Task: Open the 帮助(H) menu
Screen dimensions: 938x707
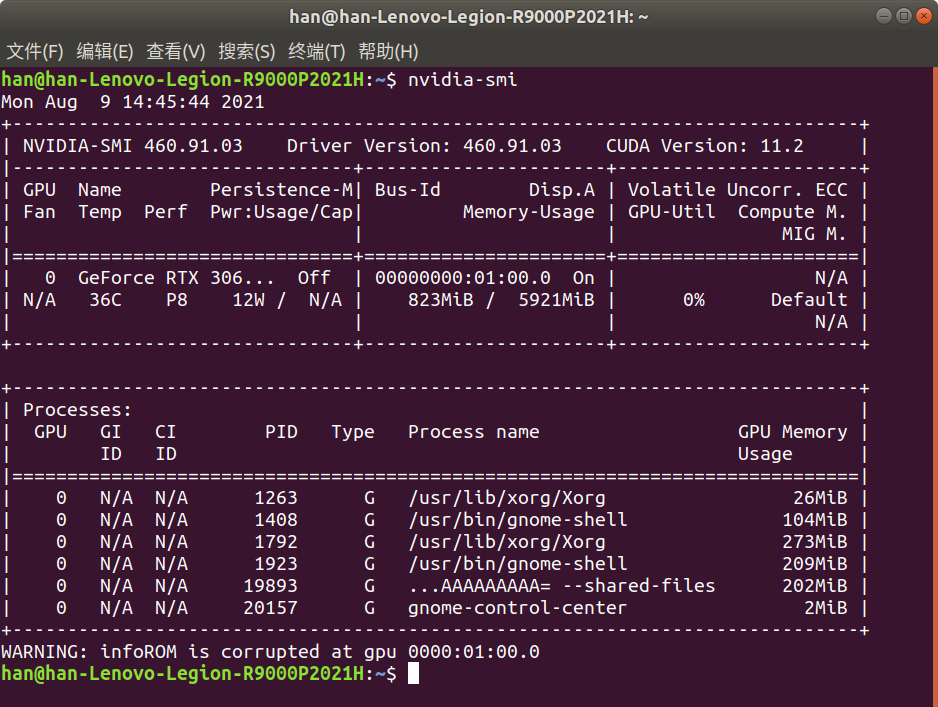Action: click(x=388, y=52)
